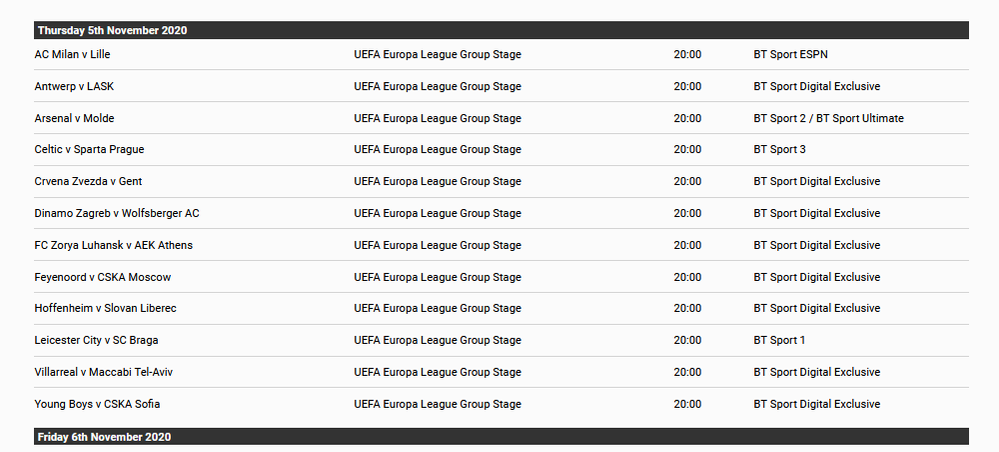This screenshot has width=999, height=452.
Task: Open Dinamo Zagreb v Wolfsberger AC
Action: click(x=117, y=213)
